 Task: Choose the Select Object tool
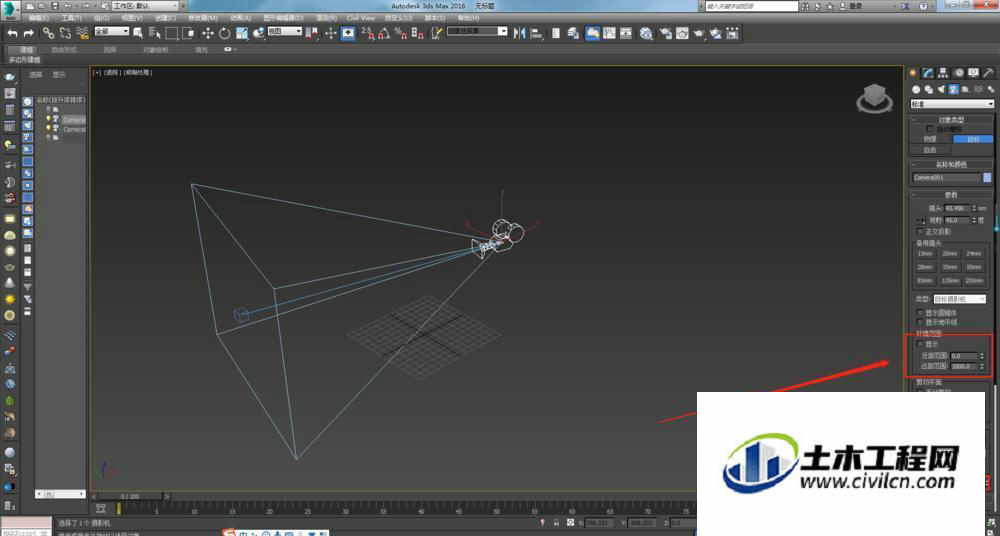[x=137, y=33]
